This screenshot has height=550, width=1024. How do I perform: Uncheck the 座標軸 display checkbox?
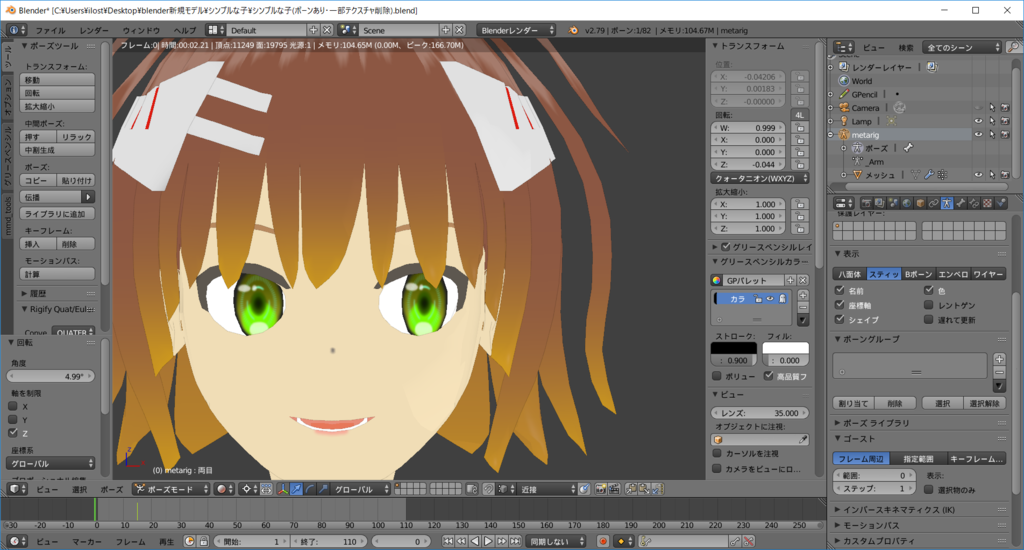click(x=840, y=305)
